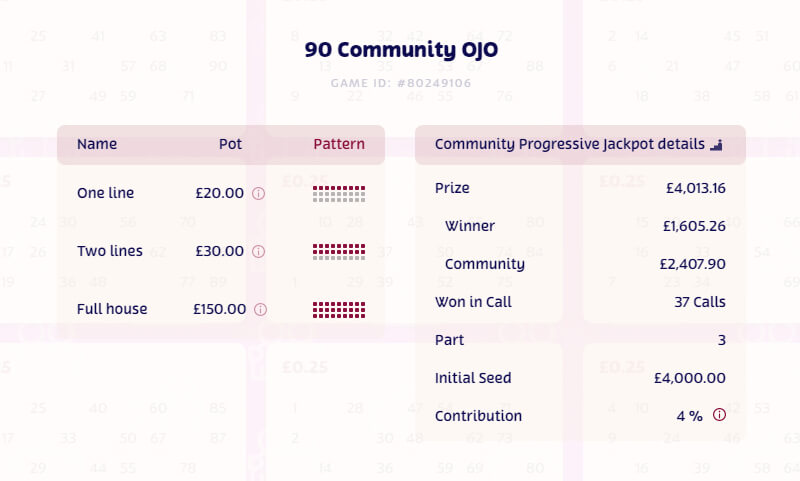Select the Full house pattern grid icon

point(339,310)
